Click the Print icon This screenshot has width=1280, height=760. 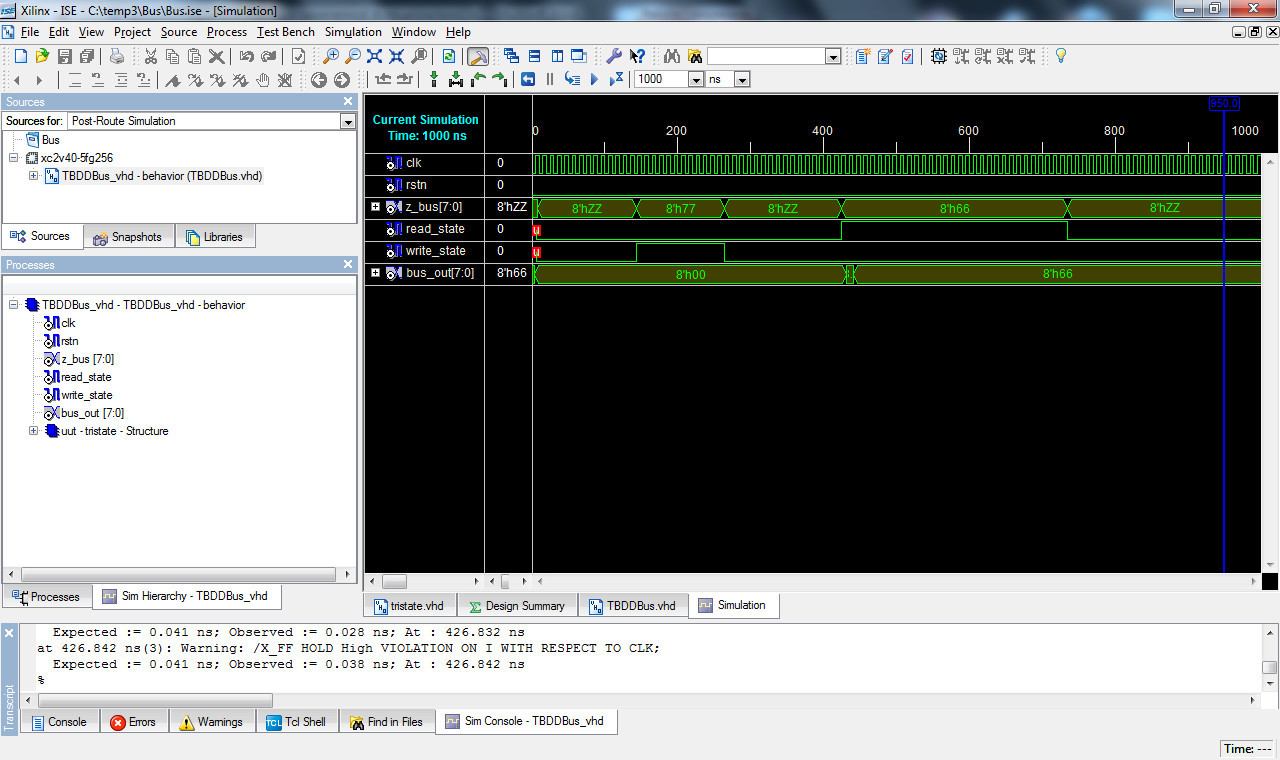(x=117, y=56)
